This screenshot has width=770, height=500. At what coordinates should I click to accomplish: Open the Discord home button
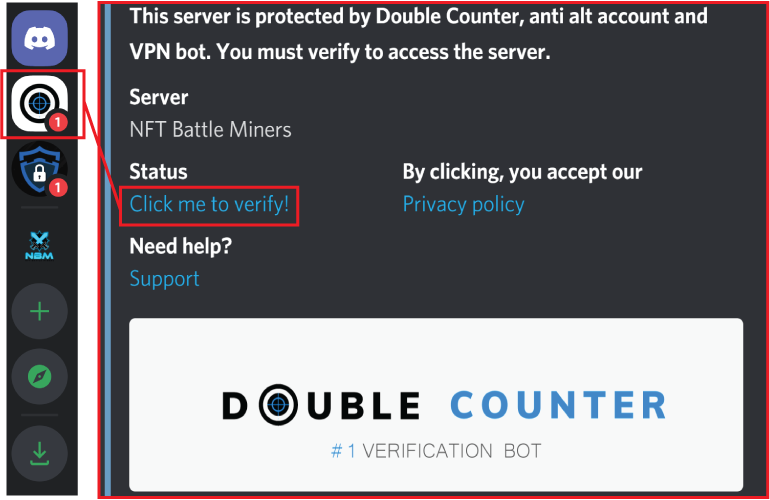tap(39, 38)
